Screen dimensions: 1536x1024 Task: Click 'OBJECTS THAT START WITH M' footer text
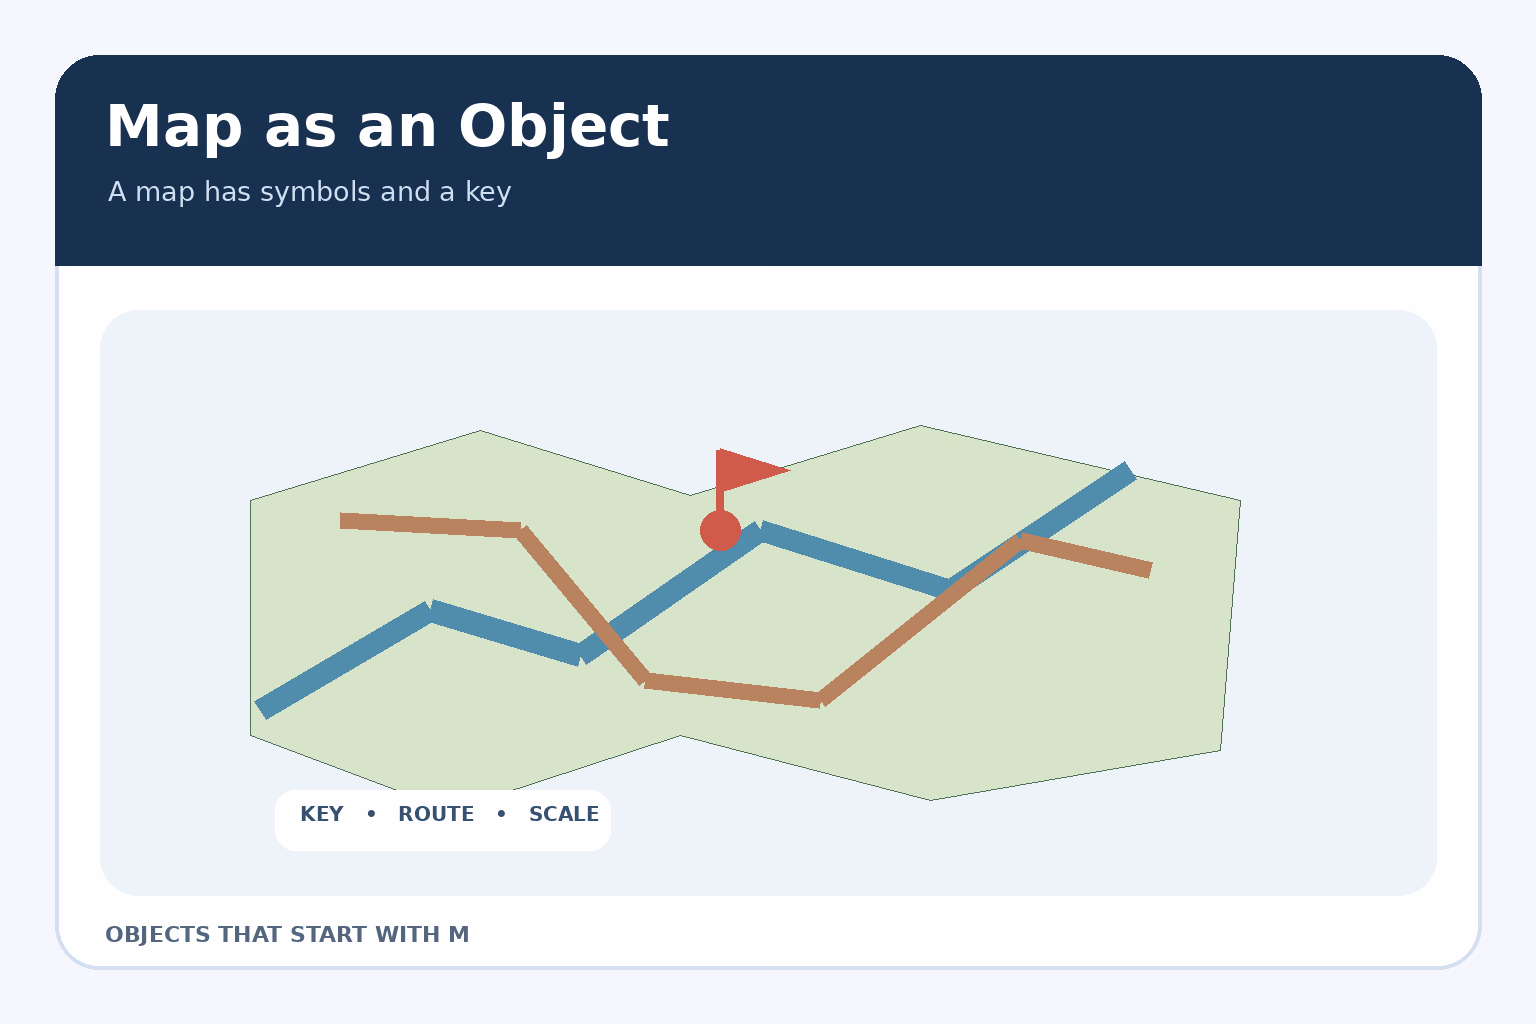(287, 935)
